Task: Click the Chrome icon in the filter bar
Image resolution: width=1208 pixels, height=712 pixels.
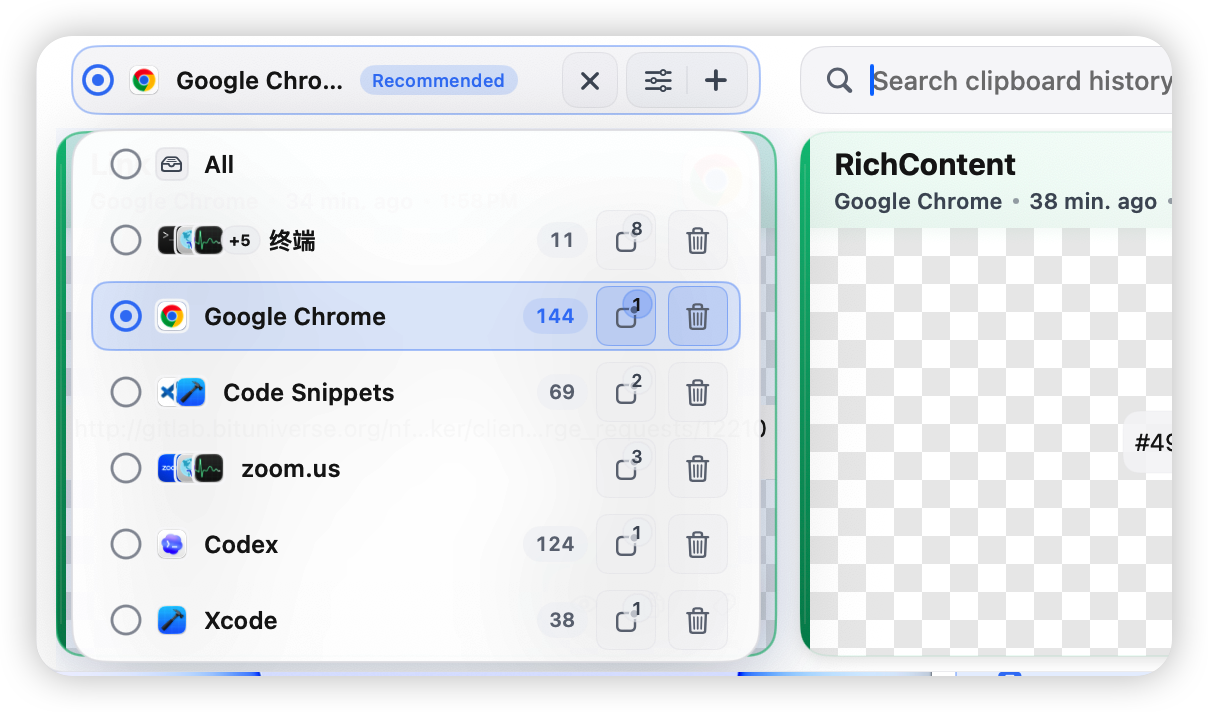Action: coord(144,80)
